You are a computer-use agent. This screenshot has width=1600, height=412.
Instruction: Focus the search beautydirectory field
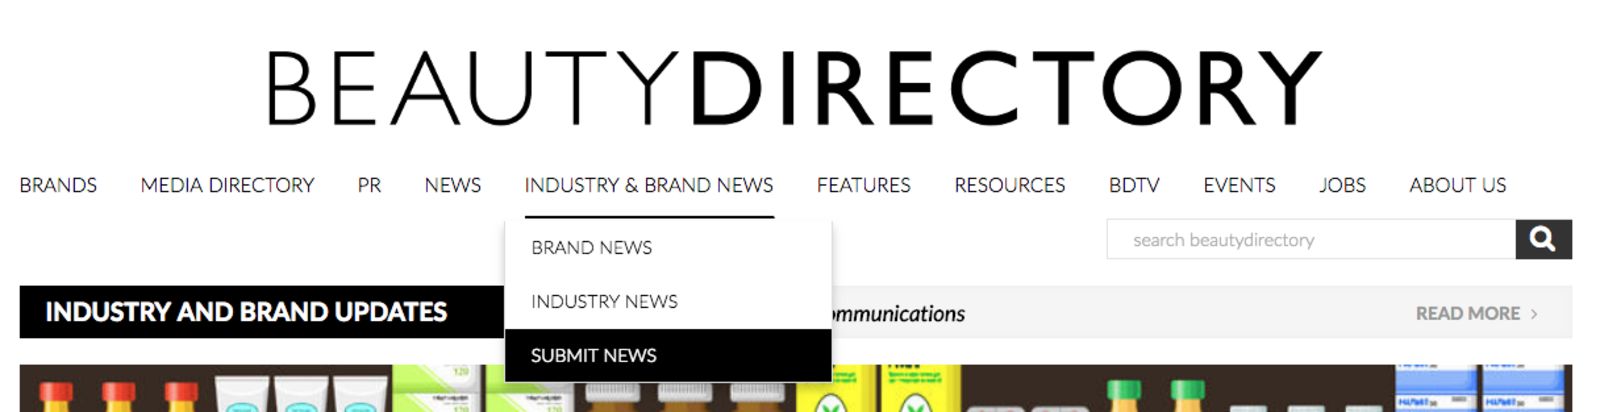click(x=1311, y=240)
